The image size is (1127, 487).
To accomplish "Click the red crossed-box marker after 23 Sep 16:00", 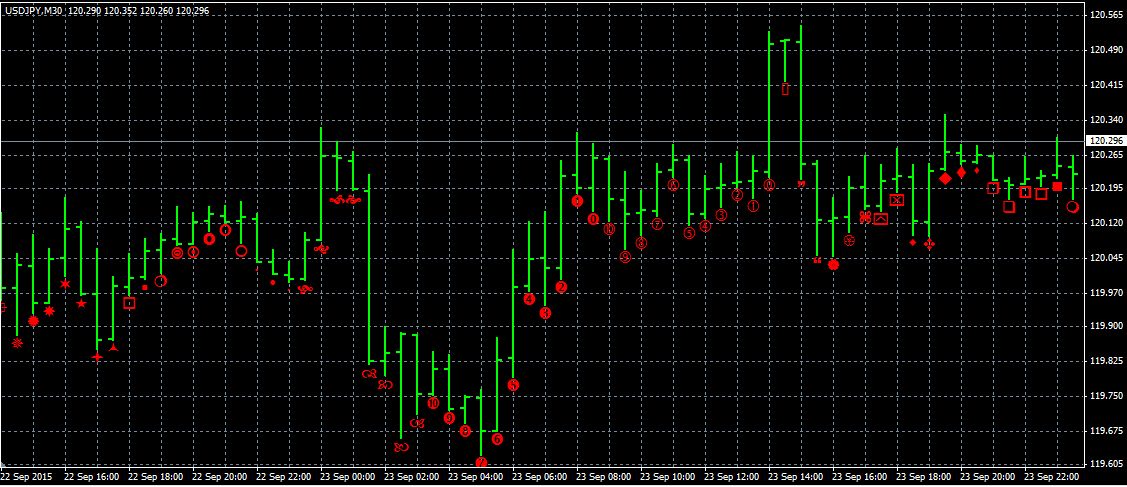I will (897, 199).
